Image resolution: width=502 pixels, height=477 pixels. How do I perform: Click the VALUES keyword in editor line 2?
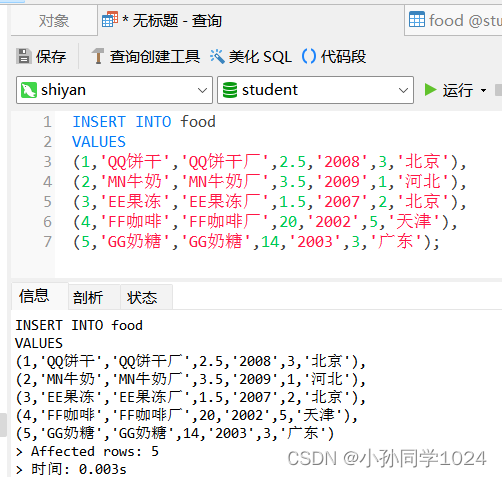coord(99,142)
